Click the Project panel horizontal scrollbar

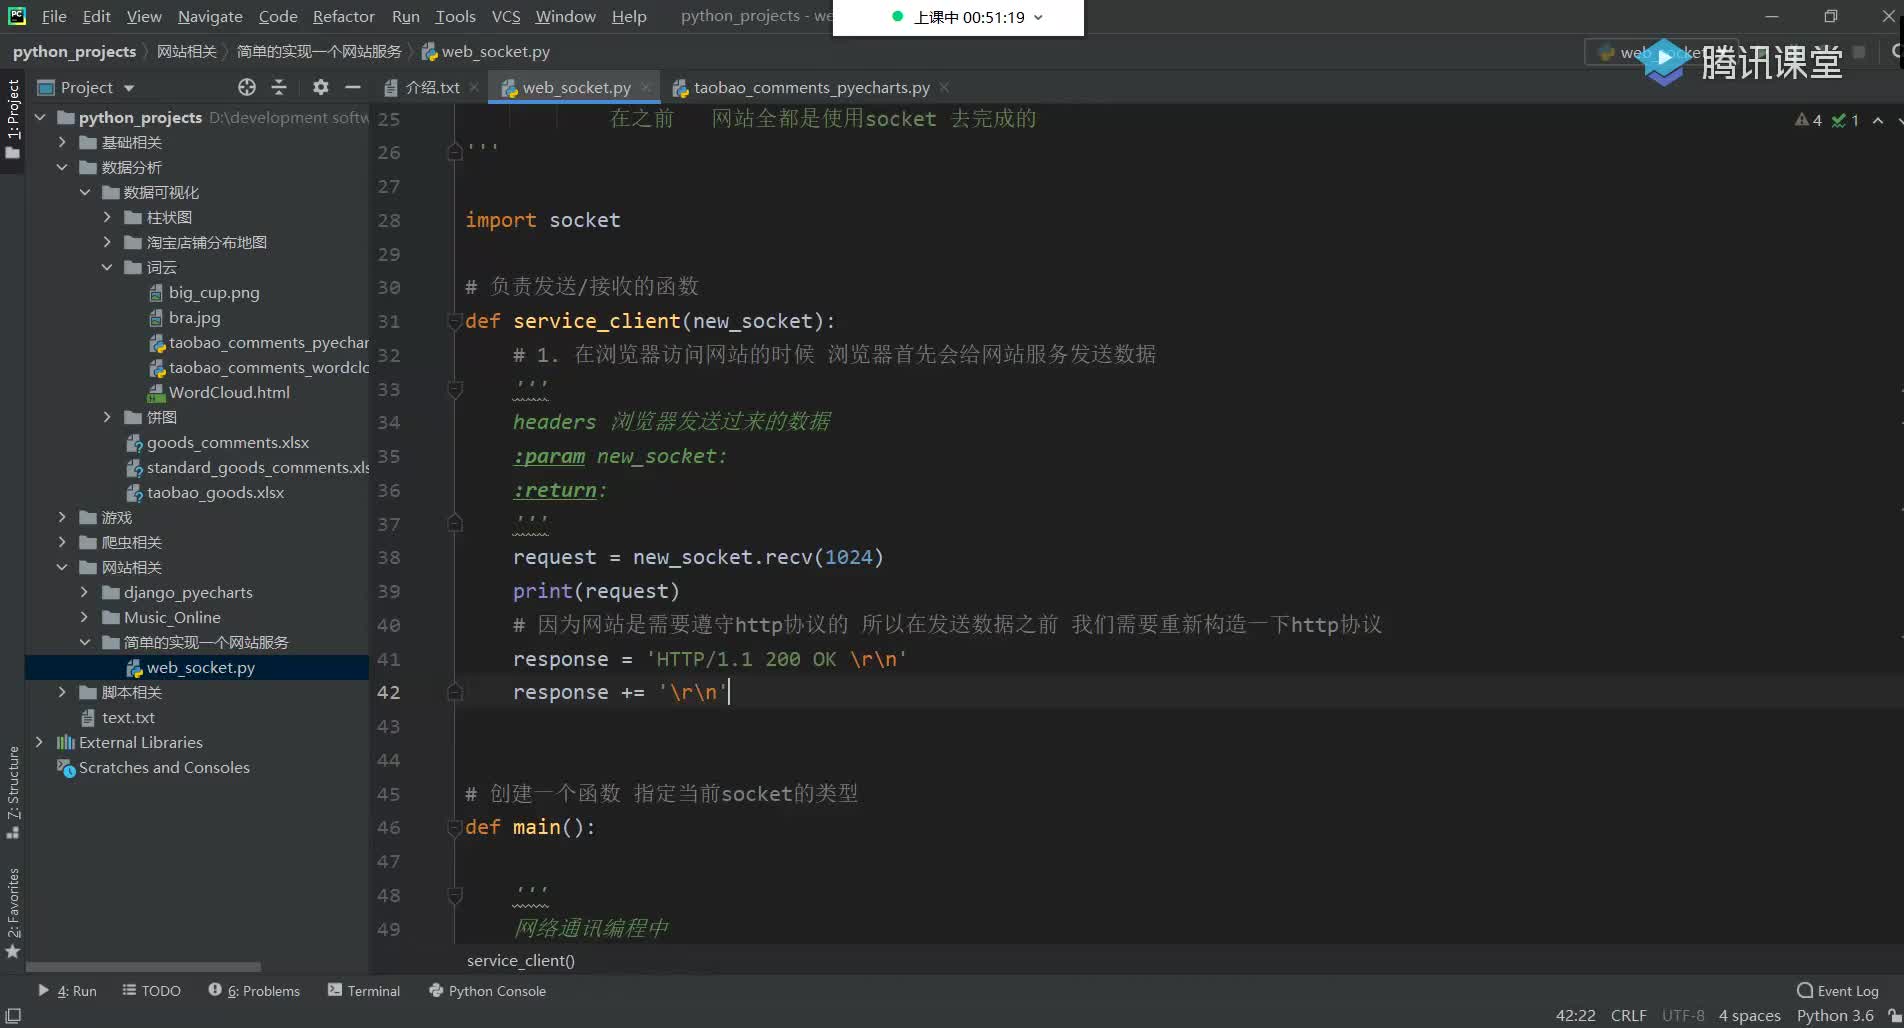click(143, 967)
